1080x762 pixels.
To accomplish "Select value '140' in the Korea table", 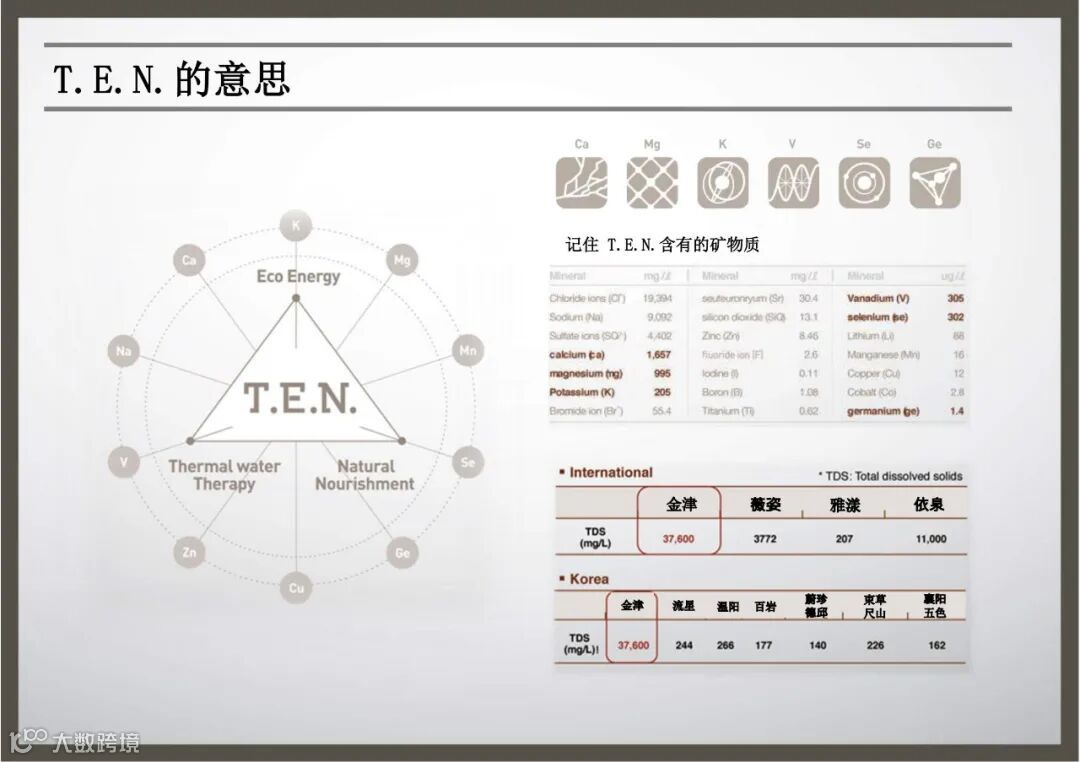I will tap(818, 646).
